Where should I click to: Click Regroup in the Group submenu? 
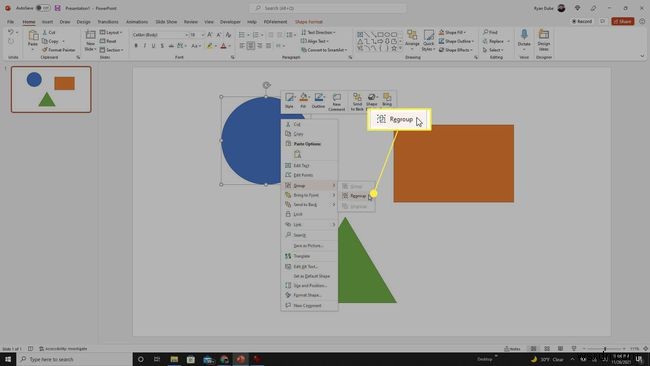point(357,196)
